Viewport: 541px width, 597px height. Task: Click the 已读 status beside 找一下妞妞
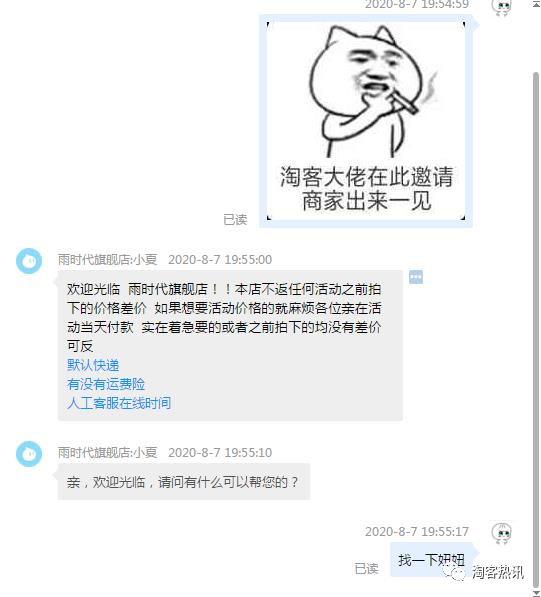[367, 568]
